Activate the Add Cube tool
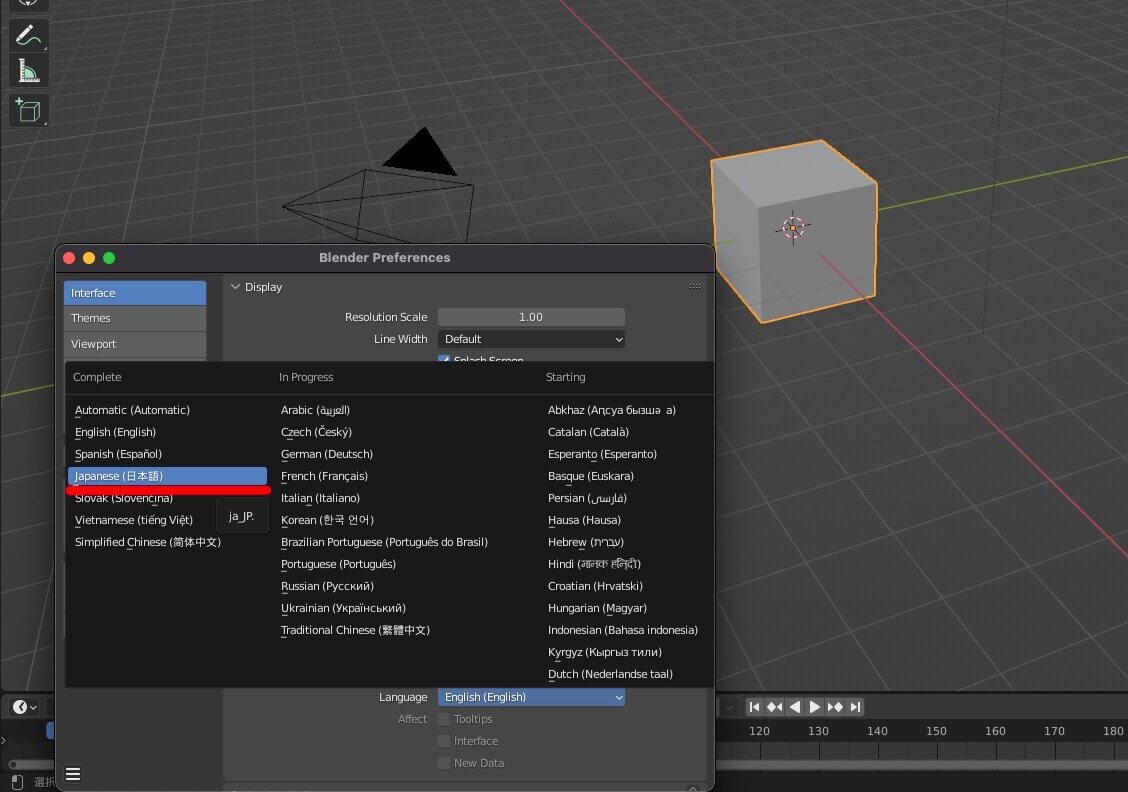The image size is (1128, 792). click(x=28, y=110)
